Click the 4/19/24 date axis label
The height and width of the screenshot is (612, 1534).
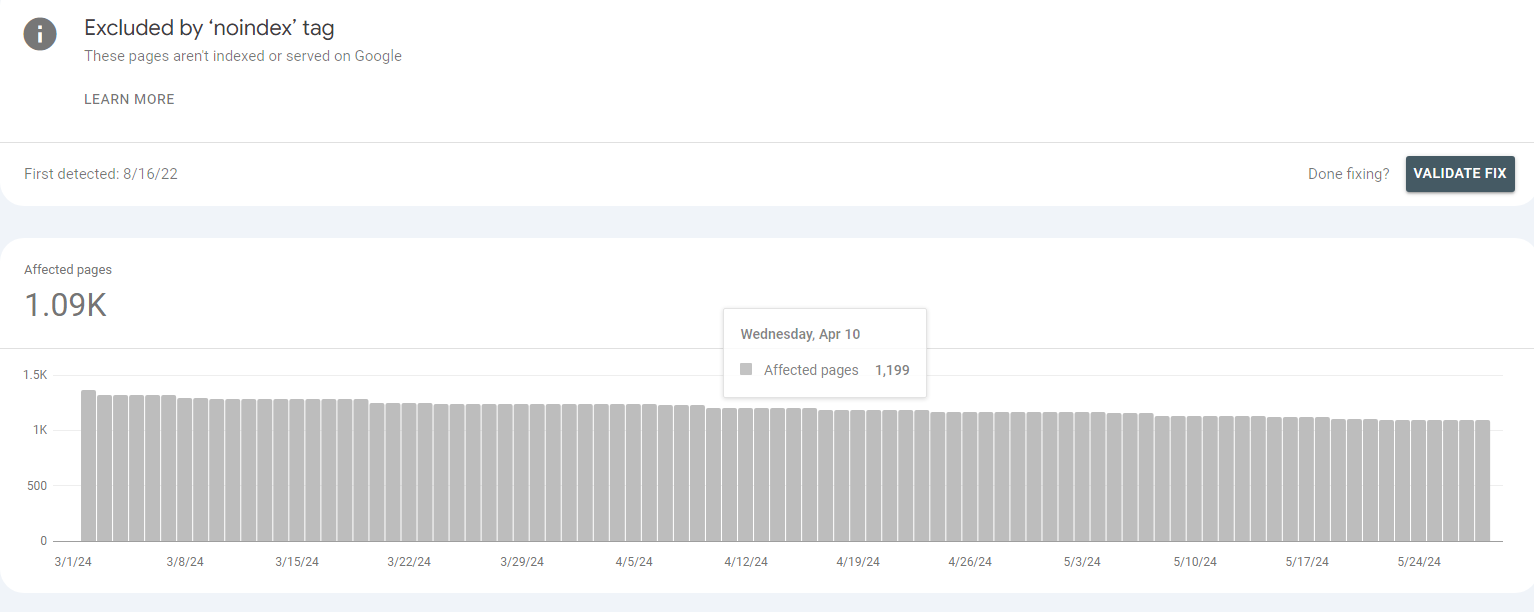[858, 562]
